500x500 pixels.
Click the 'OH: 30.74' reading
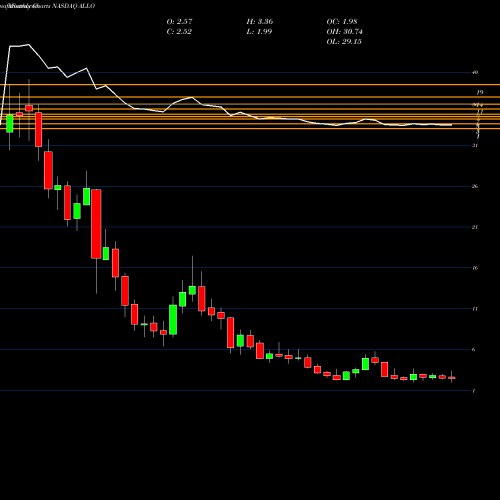tap(344, 32)
